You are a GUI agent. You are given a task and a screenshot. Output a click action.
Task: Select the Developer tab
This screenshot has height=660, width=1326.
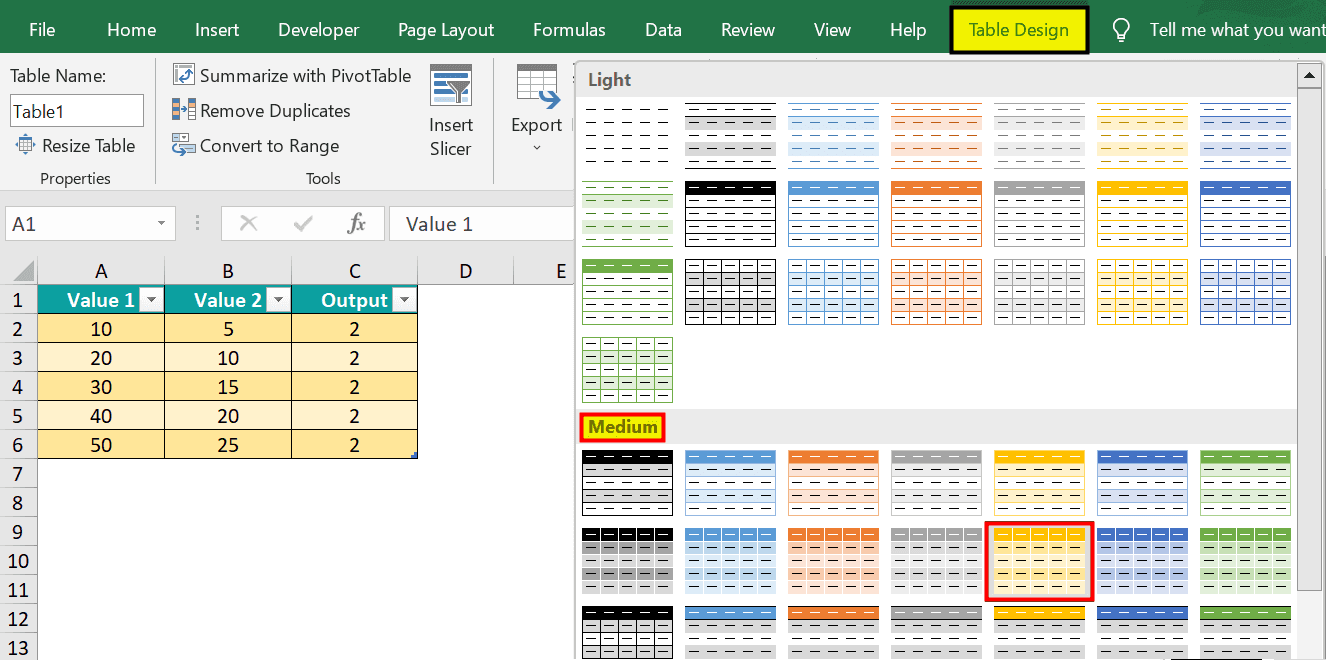click(318, 29)
